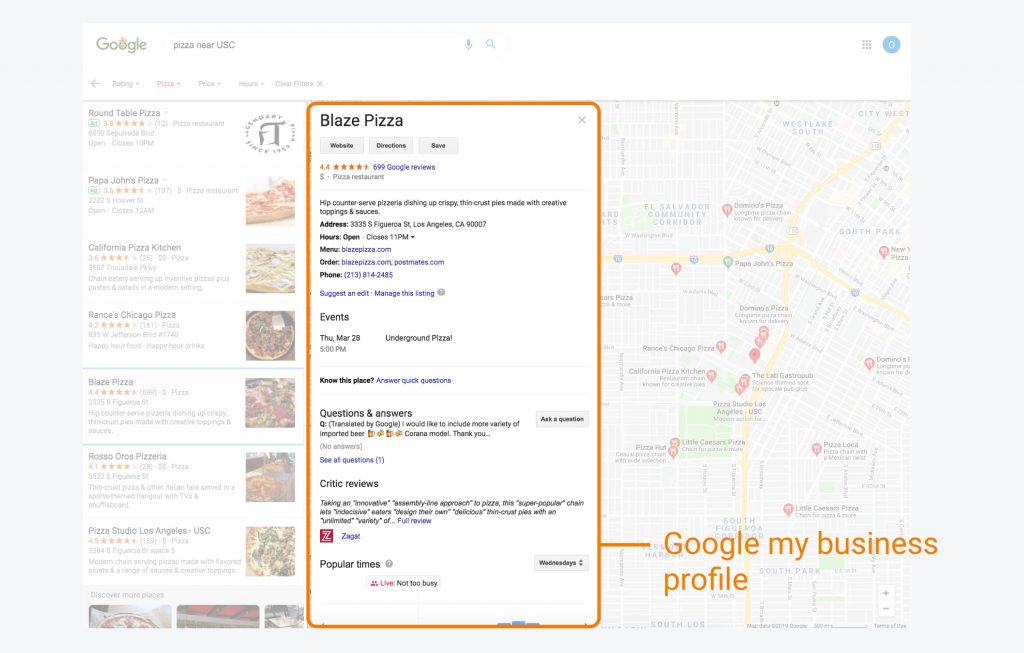Screen dimensions: 1024x653
Task: Open the Pizza filter dropdown
Action: 168,84
